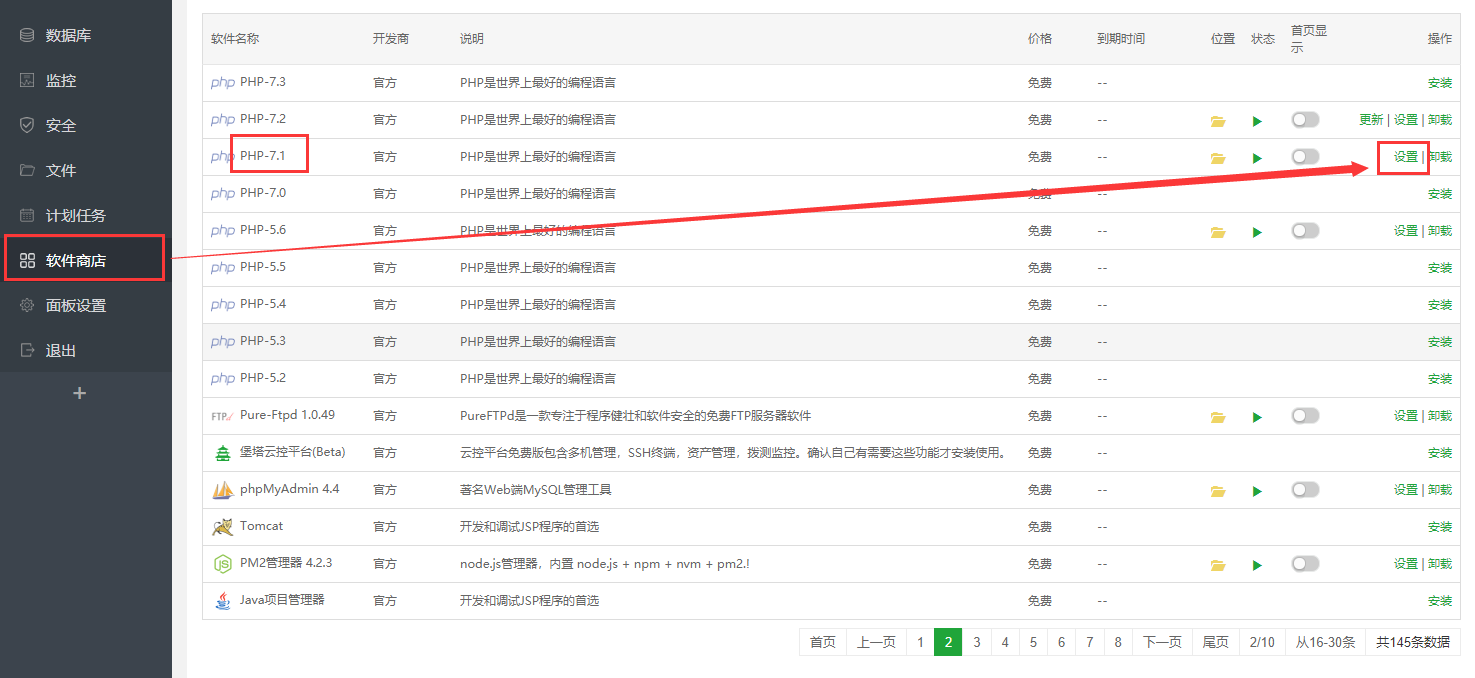1475x678 pixels.
Task: Click the play status icon for phpMyAdmin 4.4
Action: click(1257, 491)
